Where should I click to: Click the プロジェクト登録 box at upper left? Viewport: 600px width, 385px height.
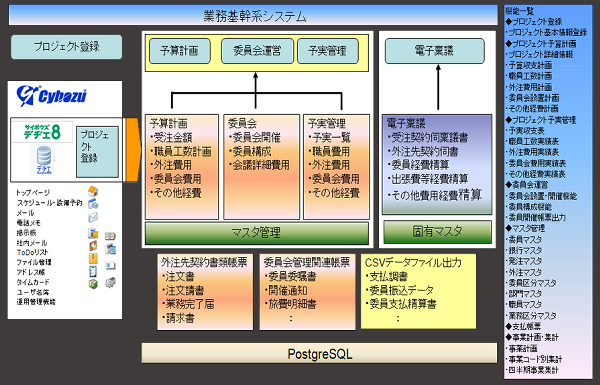point(67,47)
